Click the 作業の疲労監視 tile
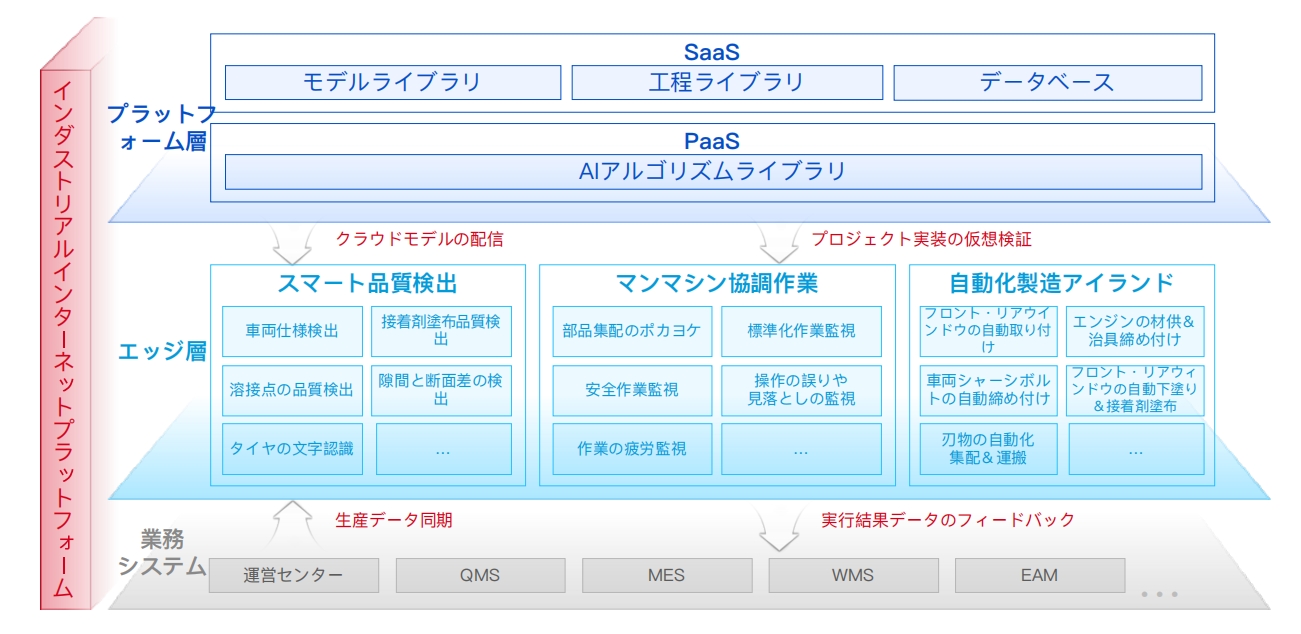Viewport: 1301px width, 634px height. [x=632, y=449]
